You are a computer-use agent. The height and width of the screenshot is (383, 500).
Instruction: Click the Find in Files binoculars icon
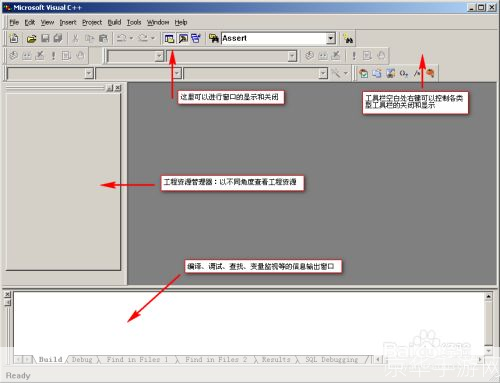click(x=213, y=39)
